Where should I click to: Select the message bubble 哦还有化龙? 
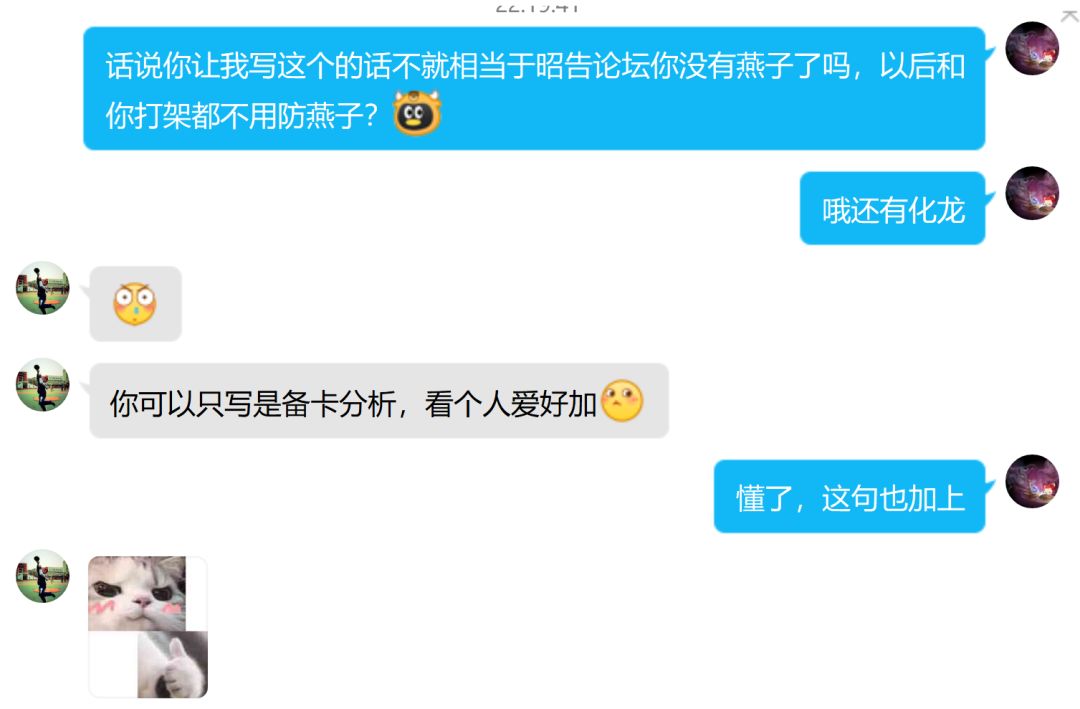point(893,208)
